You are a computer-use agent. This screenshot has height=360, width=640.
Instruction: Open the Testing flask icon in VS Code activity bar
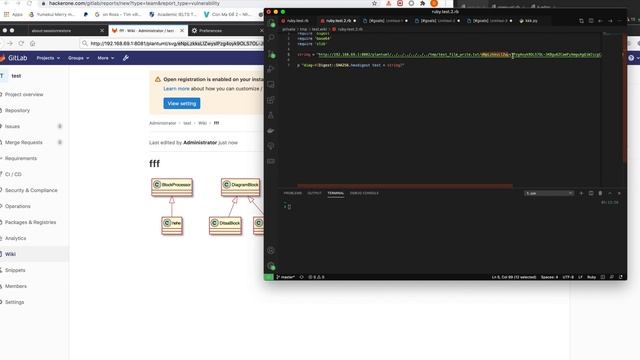[271, 116]
